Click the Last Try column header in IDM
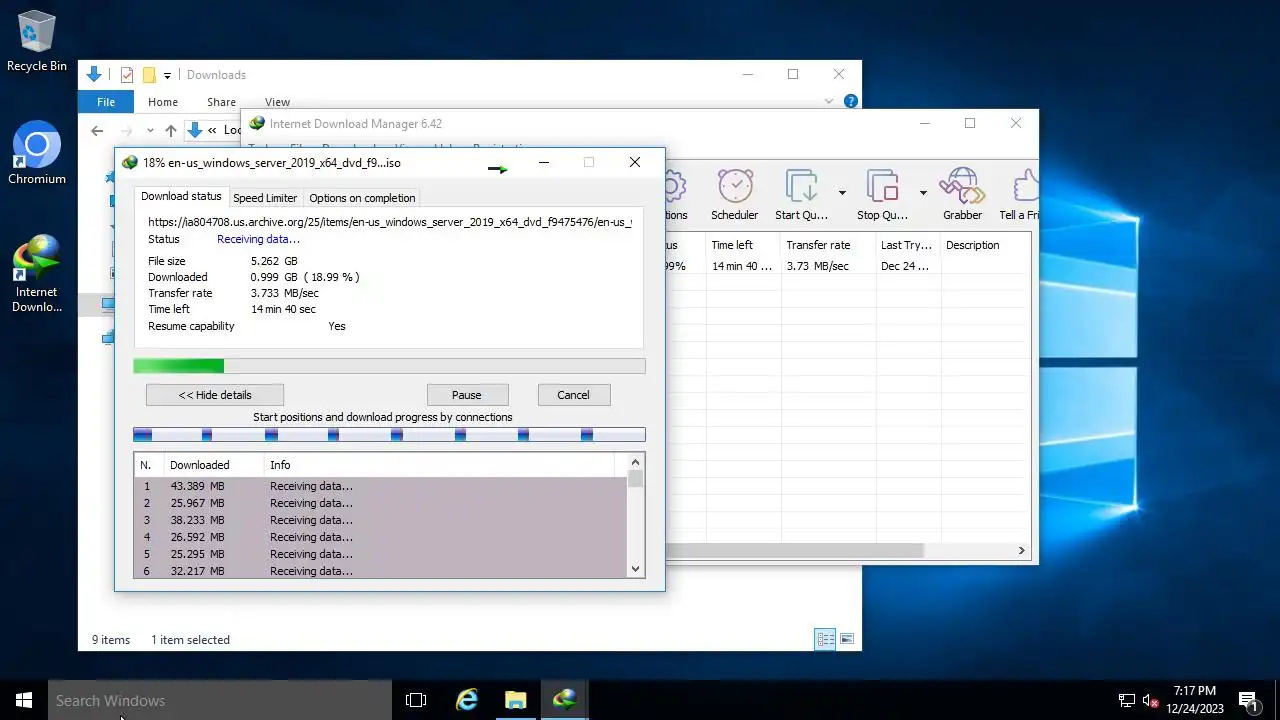The image size is (1280, 720). pos(907,245)
